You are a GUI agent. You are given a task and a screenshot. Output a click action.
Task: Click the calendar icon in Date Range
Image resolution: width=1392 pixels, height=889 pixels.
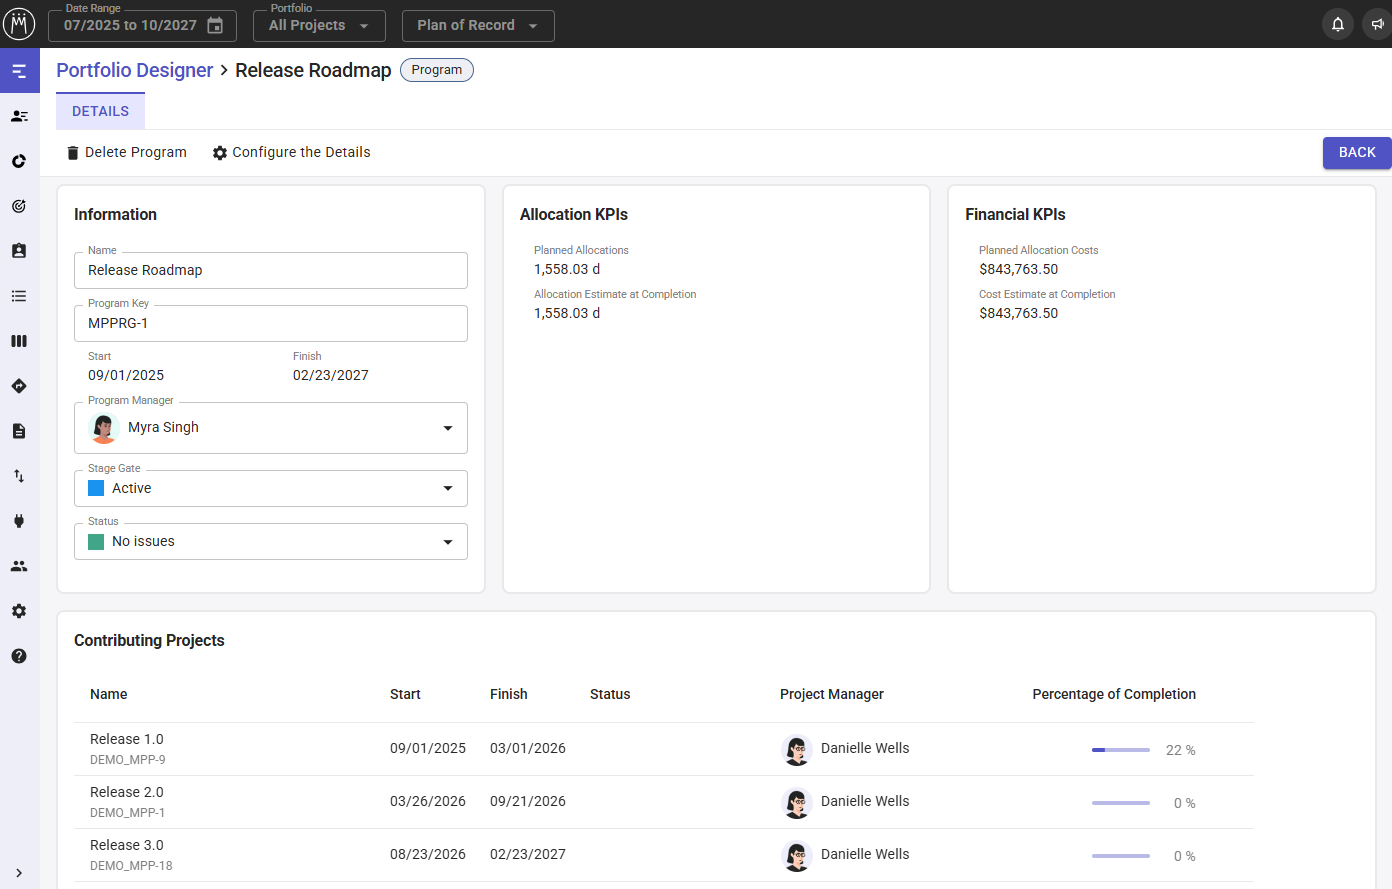click(215, 26)
